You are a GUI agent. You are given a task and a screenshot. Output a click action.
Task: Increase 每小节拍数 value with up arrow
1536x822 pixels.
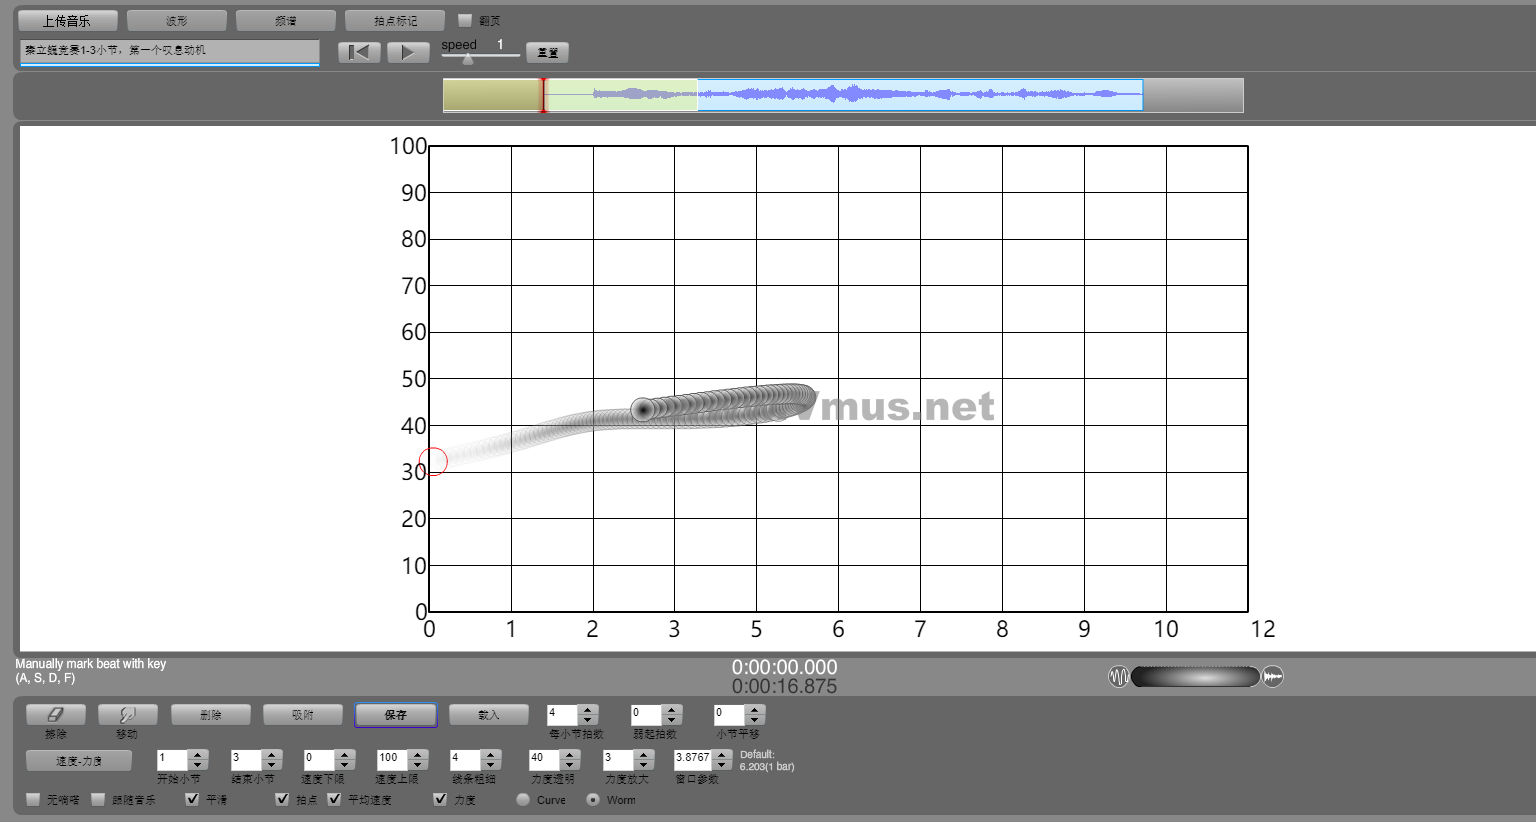588,710
